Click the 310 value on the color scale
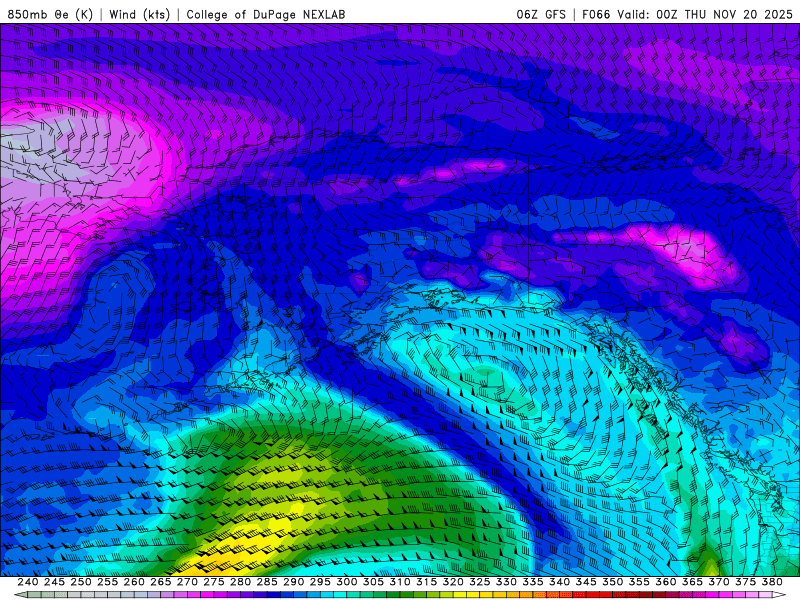 click(x=400, y=582)
